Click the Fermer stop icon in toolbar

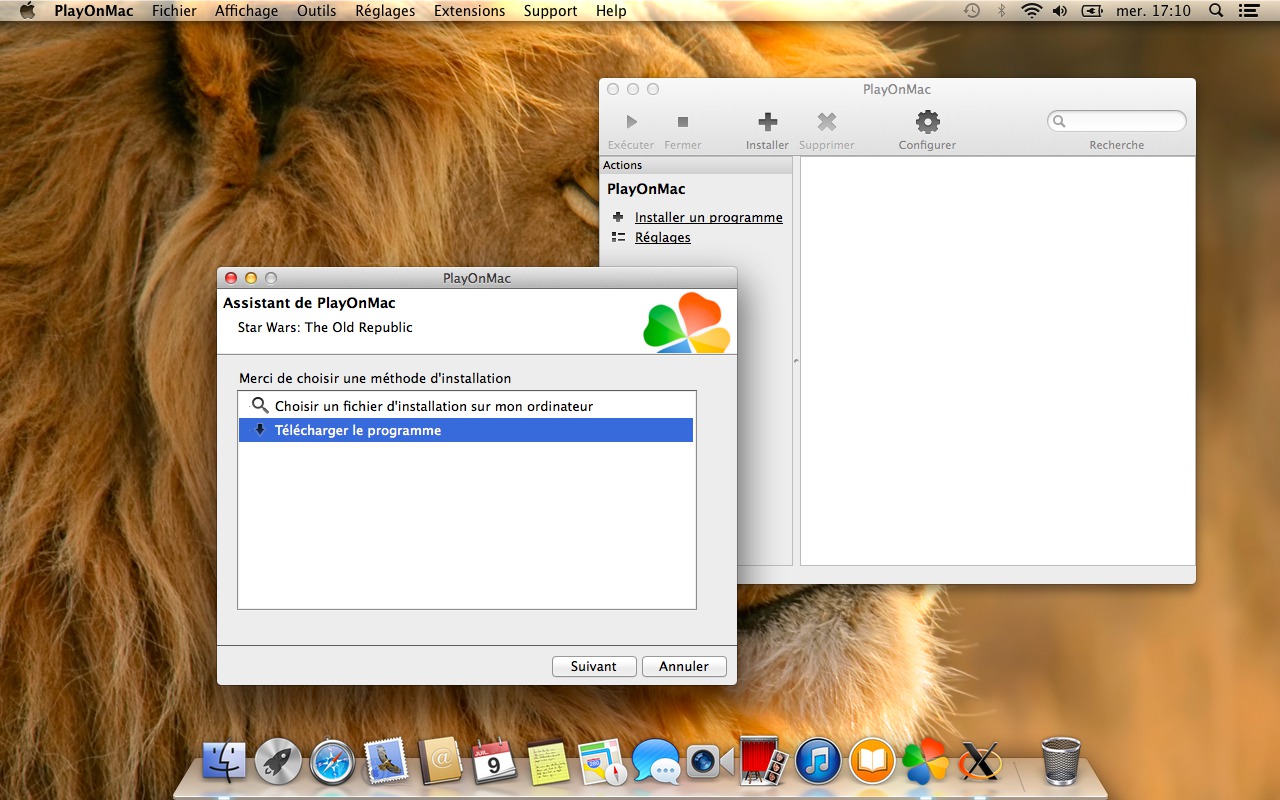tap(683, 122)
